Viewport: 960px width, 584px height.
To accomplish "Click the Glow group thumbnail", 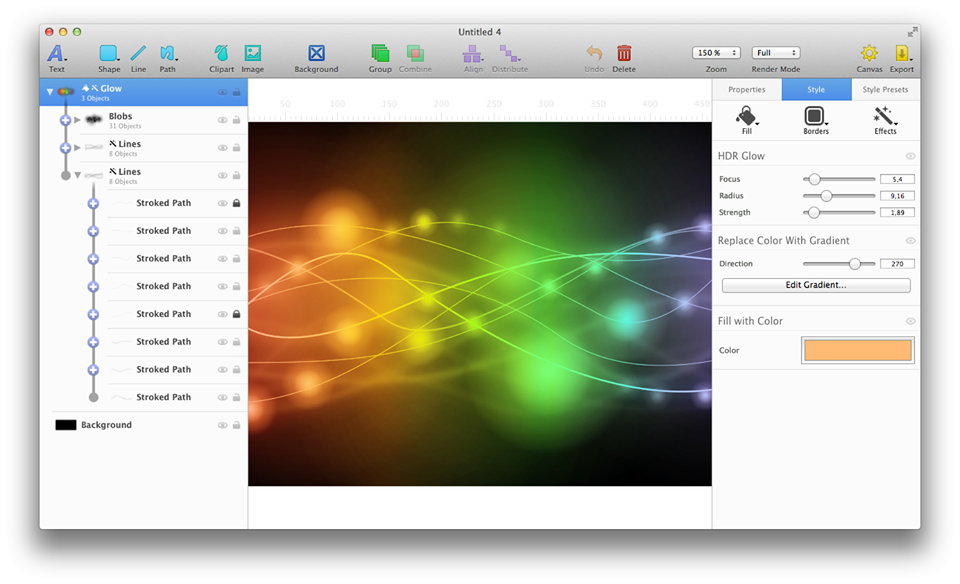I will click(66, 92).
